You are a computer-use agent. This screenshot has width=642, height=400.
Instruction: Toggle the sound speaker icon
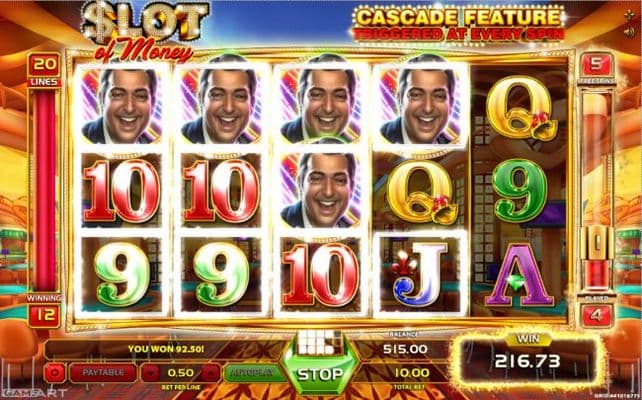(x=631, y=33)
